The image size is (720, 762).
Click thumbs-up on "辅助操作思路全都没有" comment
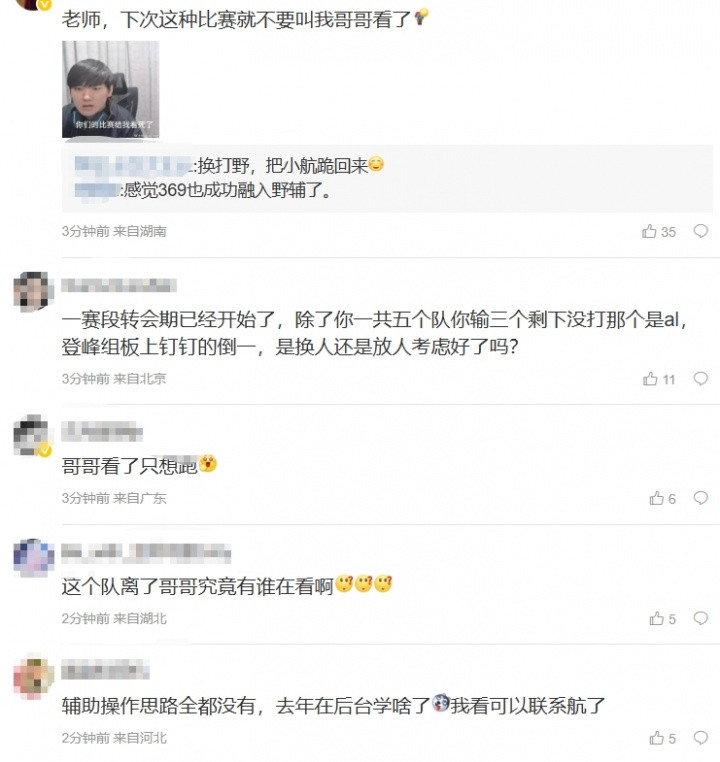pos(656,738)
